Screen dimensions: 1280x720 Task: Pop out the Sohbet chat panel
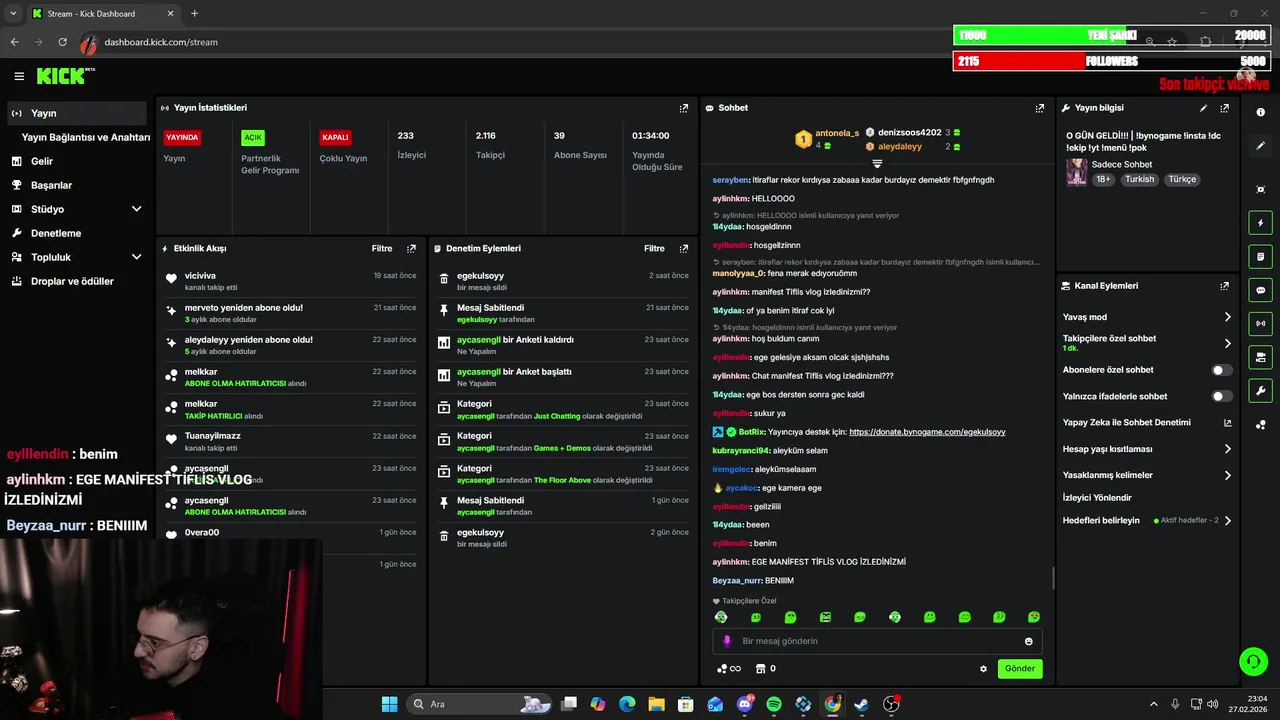1040,108
